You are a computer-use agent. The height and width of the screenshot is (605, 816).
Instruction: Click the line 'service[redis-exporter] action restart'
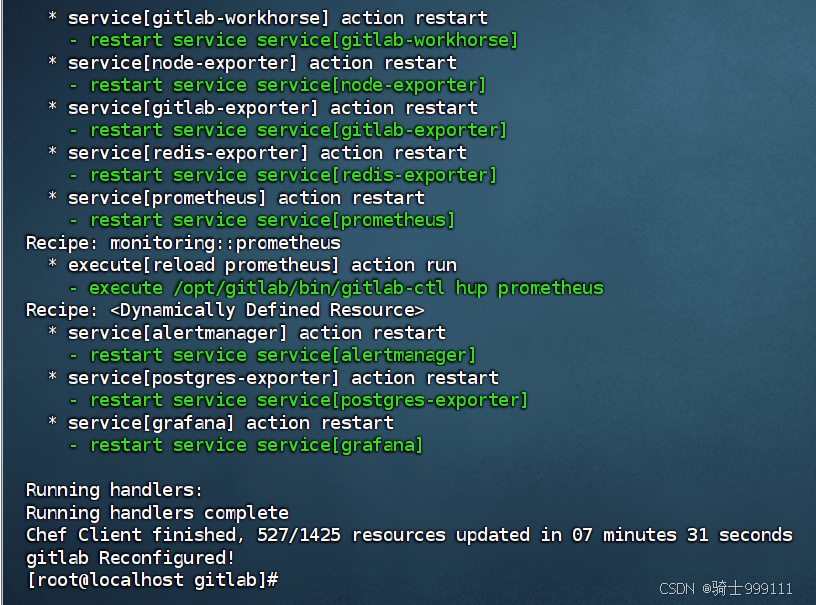(267, 153)
